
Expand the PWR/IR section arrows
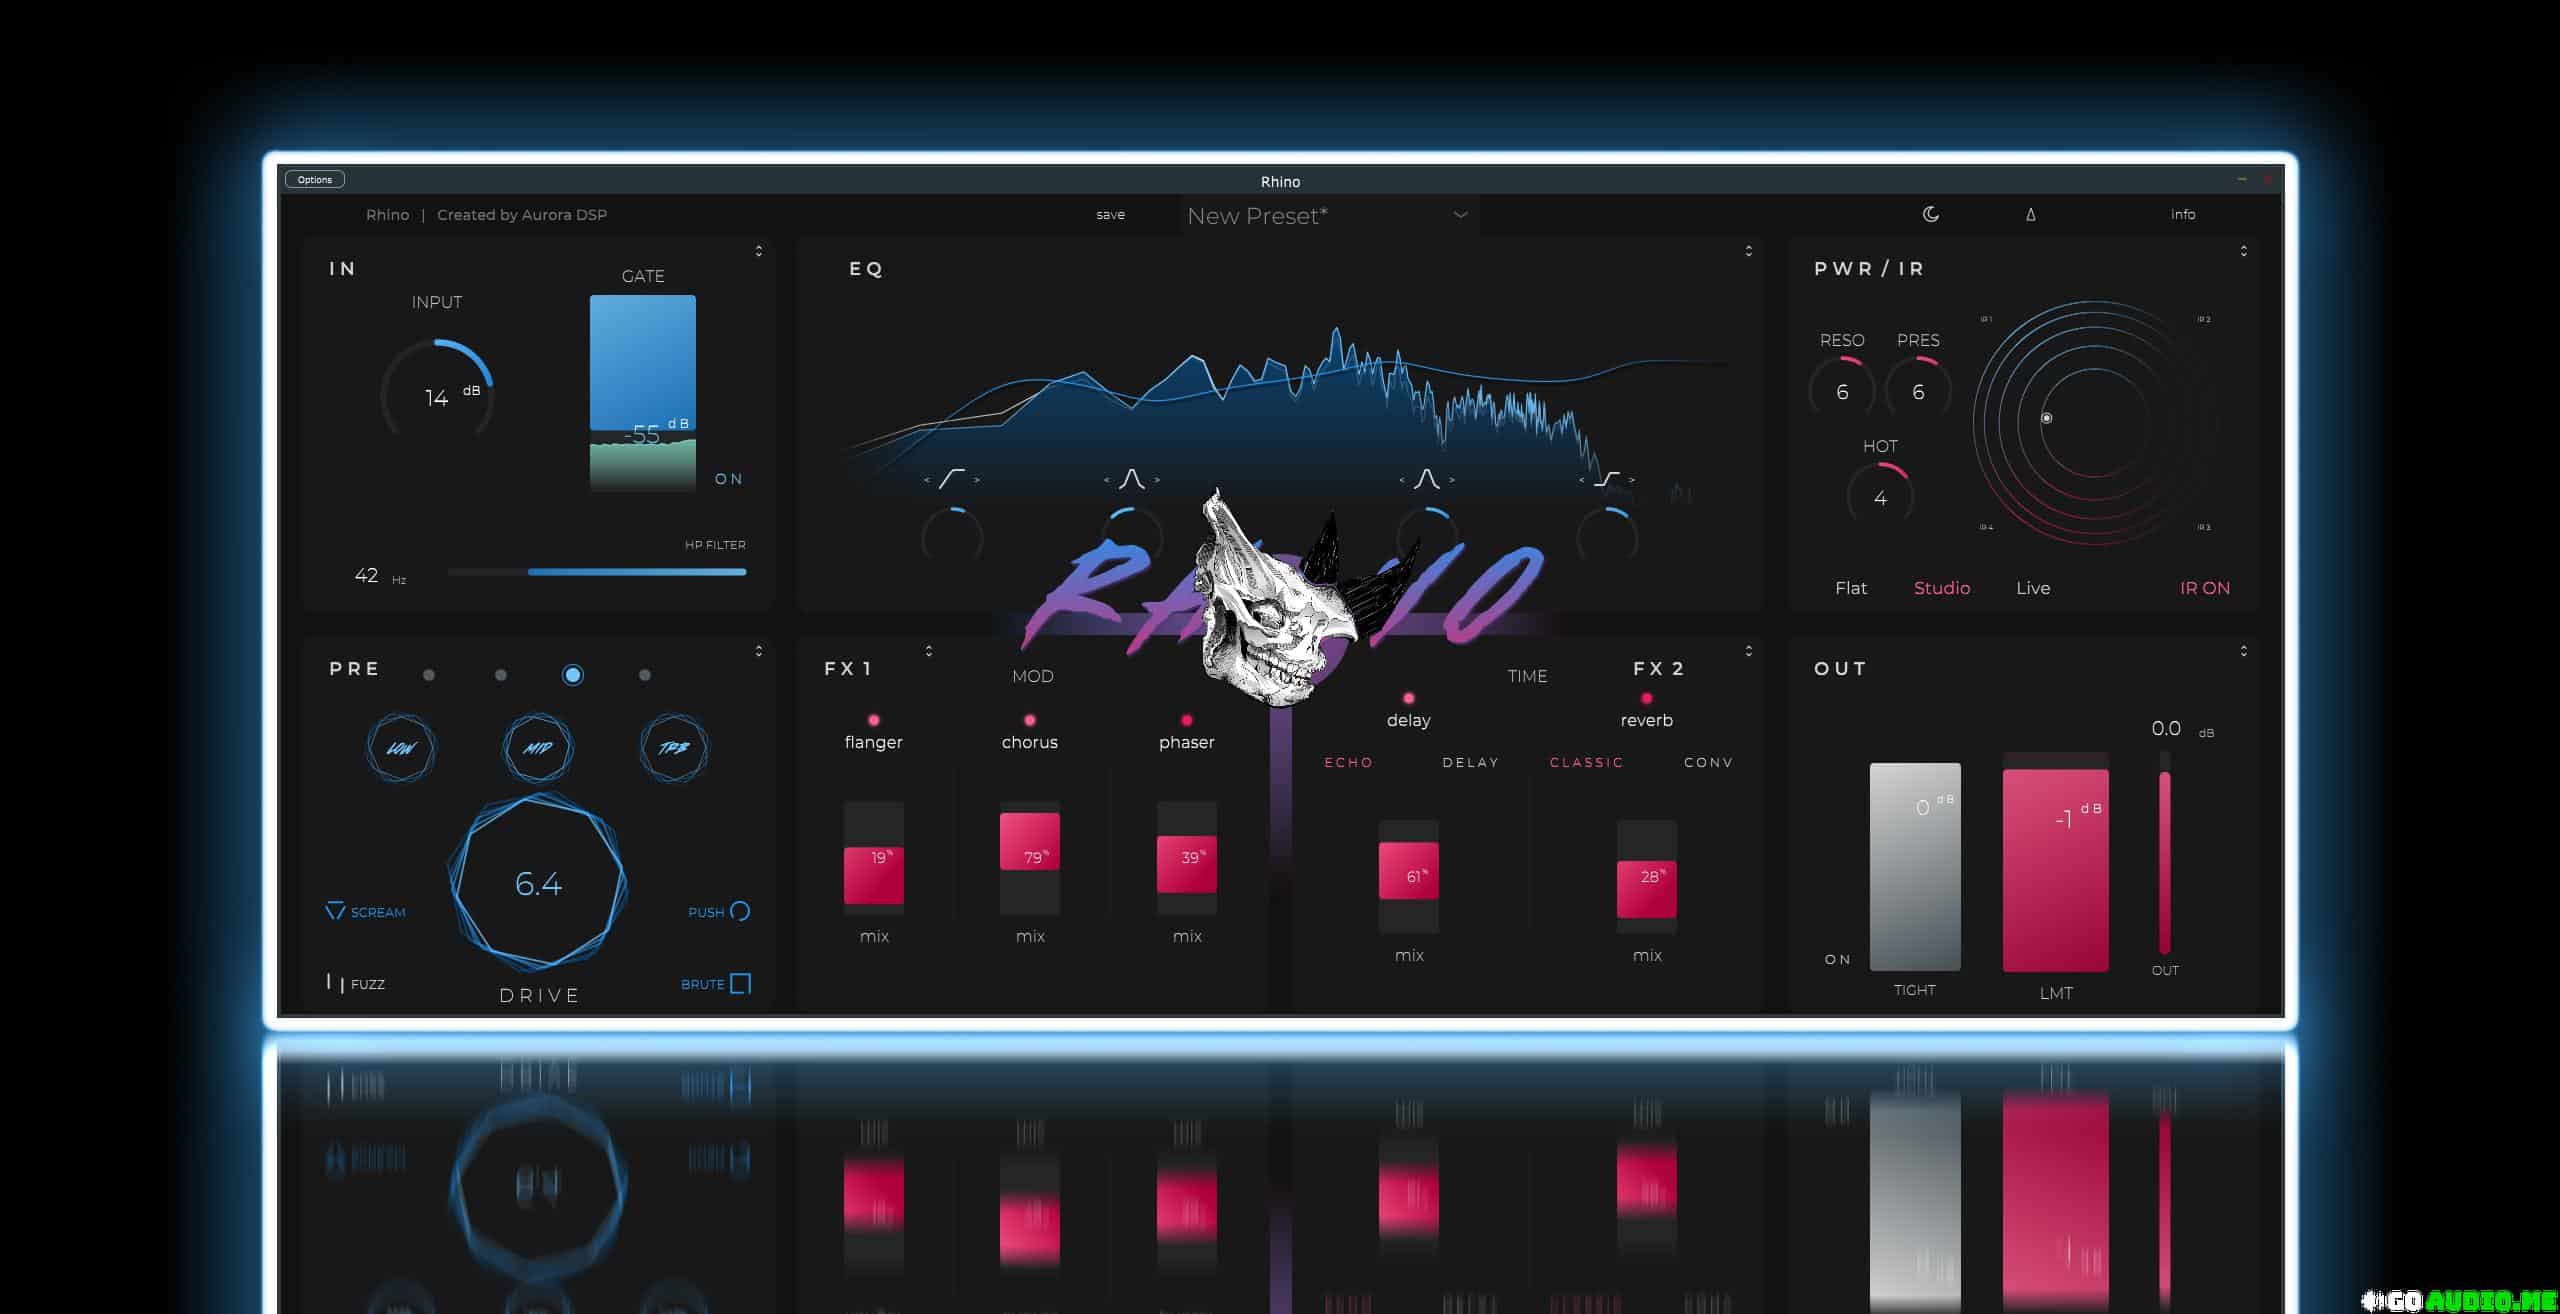pyautogui.click(x=2243, y=251)
